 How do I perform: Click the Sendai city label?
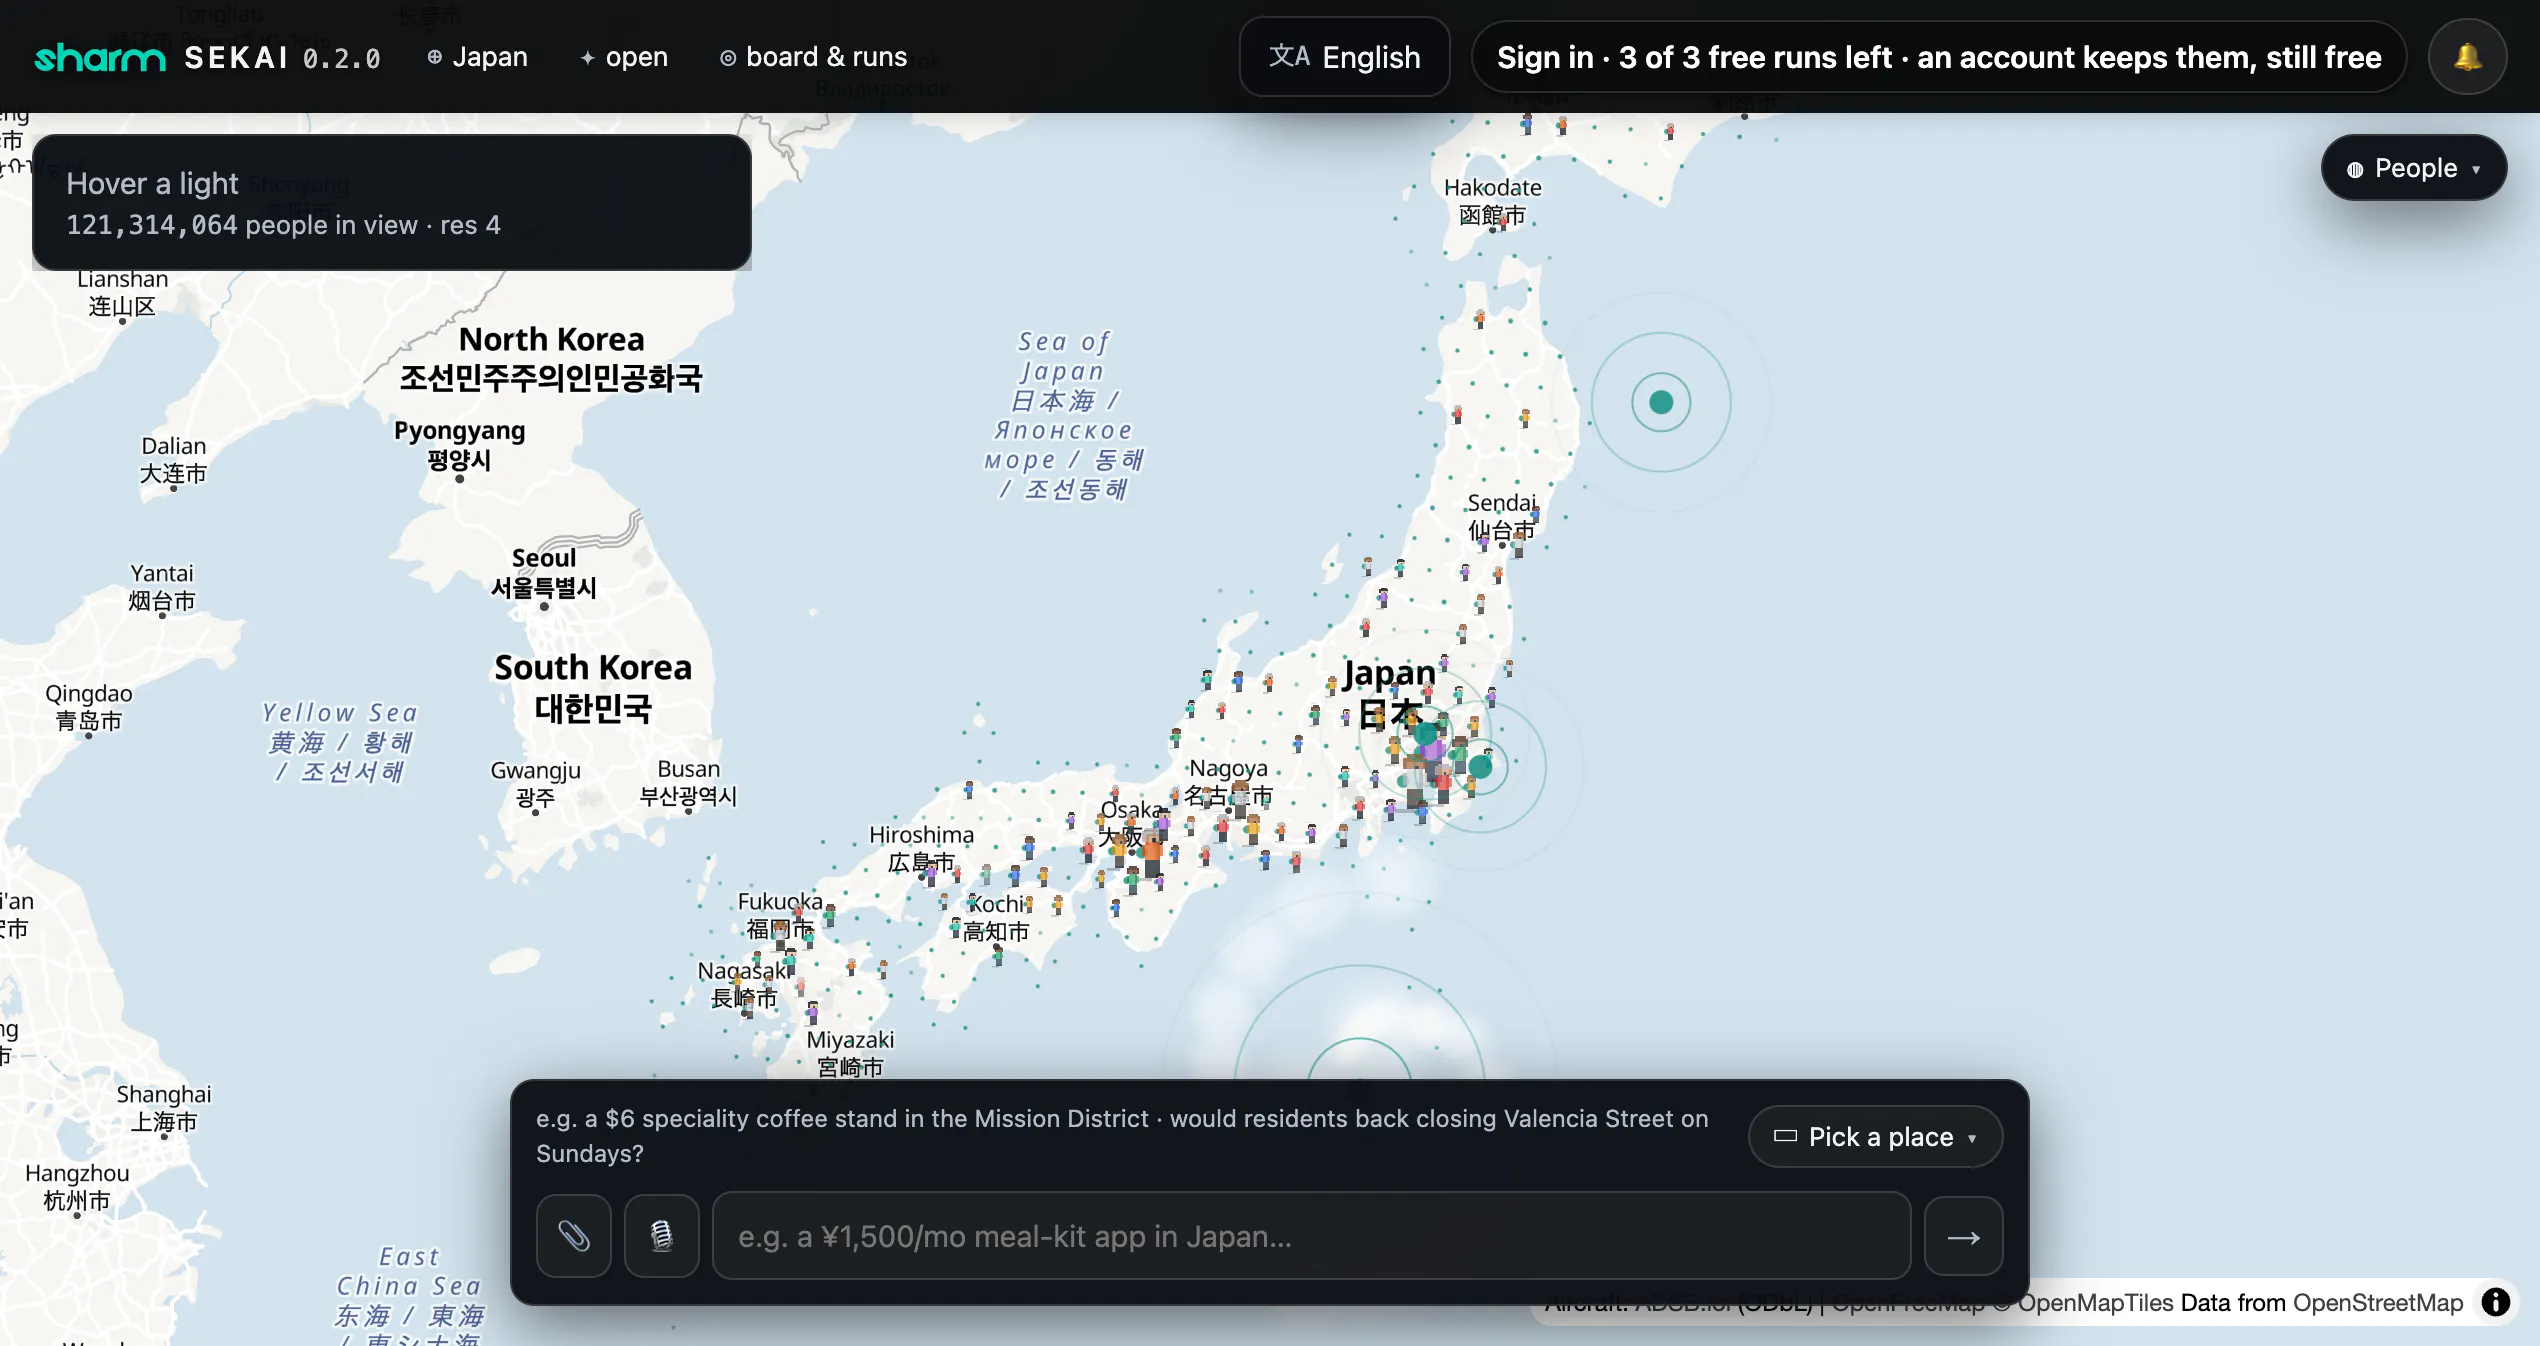[x=1501, y=516]
